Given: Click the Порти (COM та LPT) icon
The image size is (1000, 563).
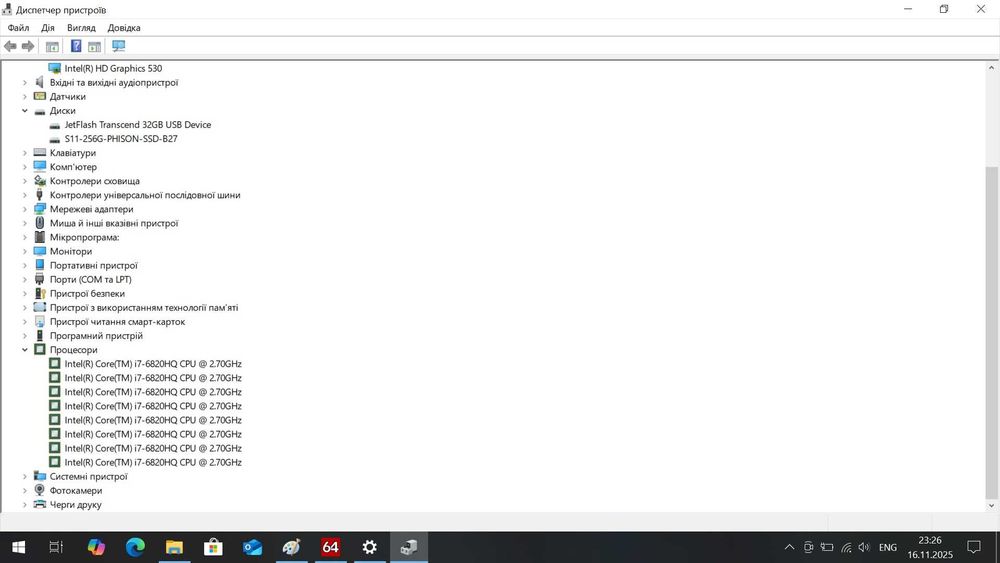Looking at the screenshot, I should (40, 279).
